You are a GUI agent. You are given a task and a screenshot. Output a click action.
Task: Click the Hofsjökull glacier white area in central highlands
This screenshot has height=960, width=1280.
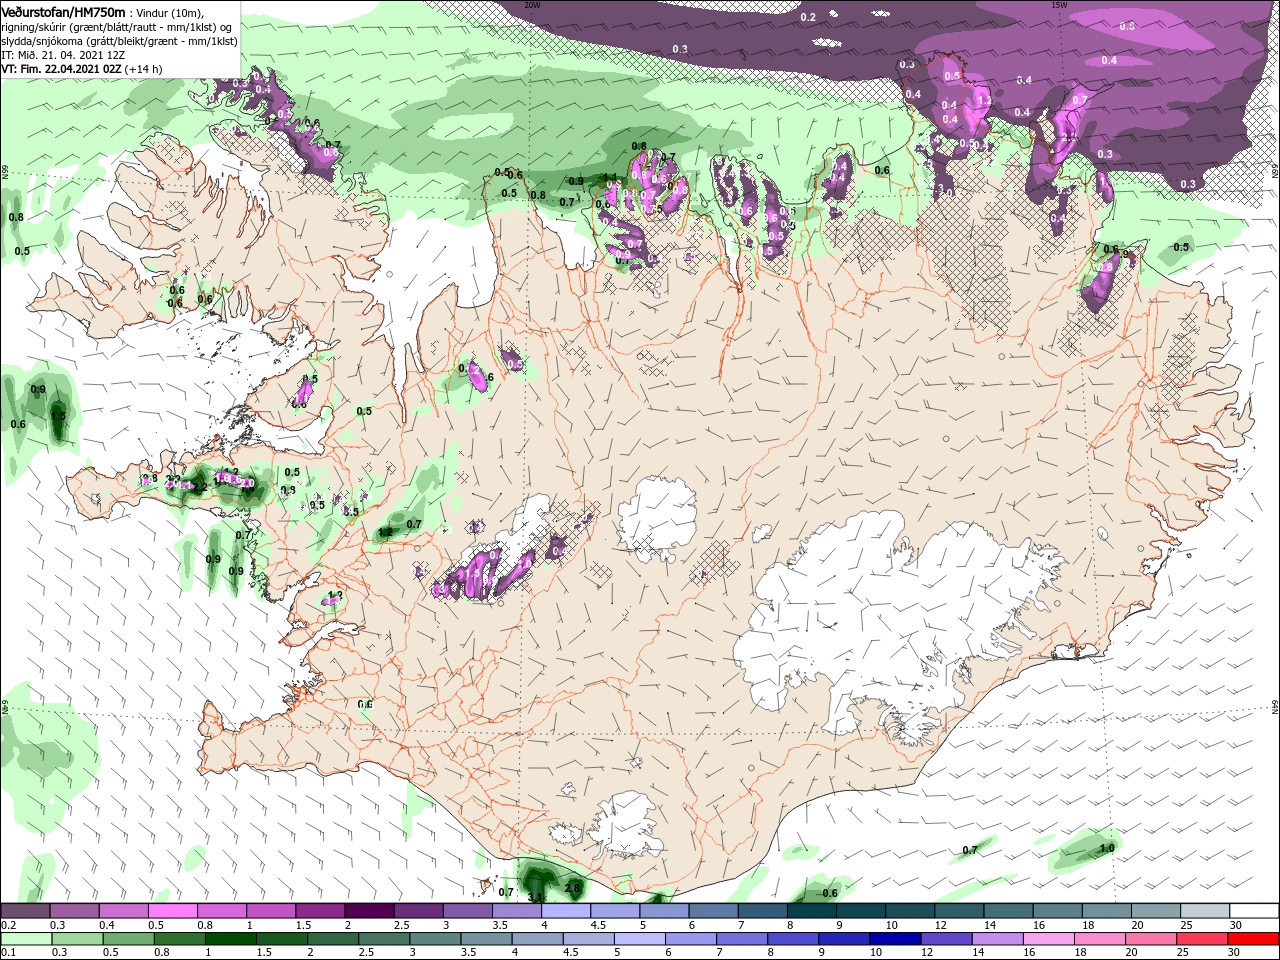pyautogui.click(x=657, y=517)
